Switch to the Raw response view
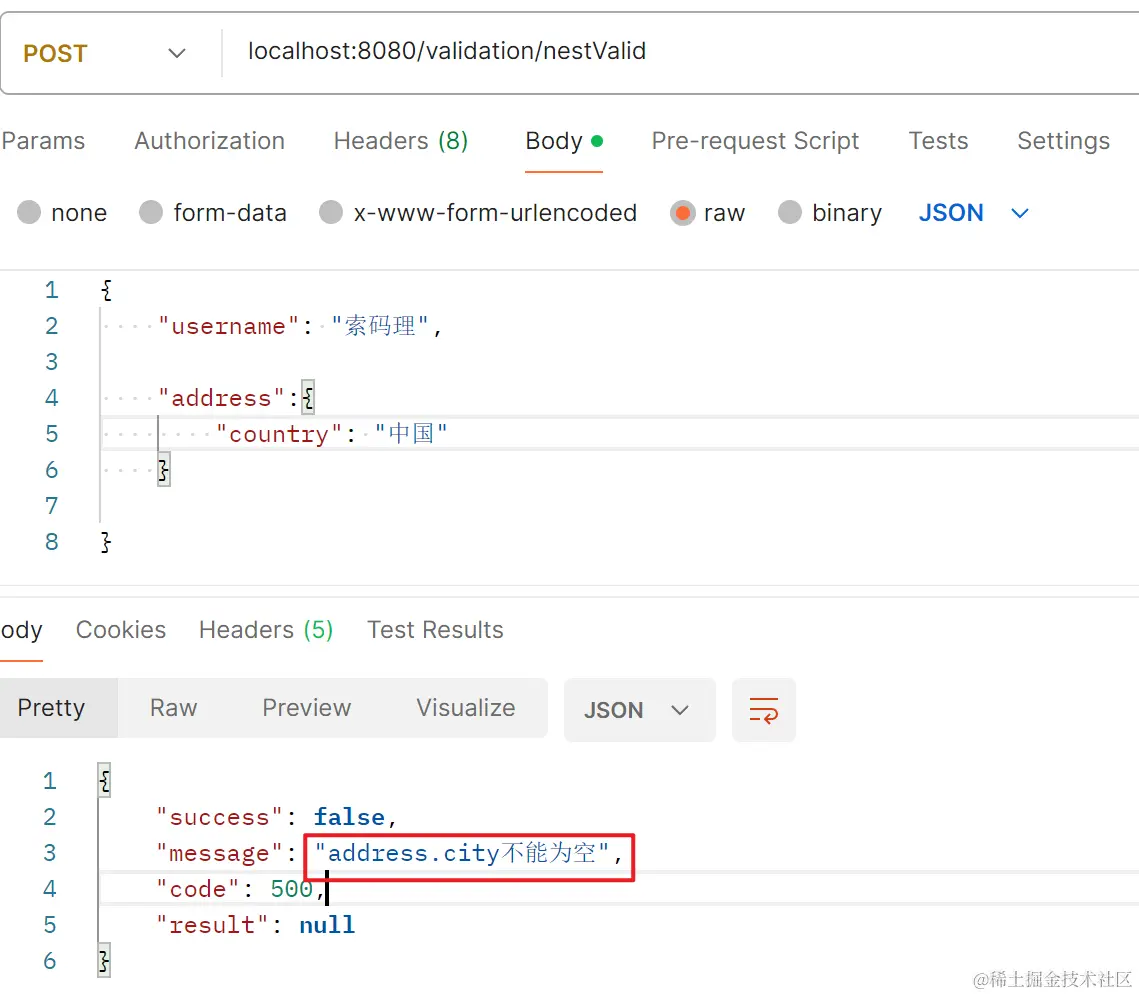1139x996 pixels. (x=174, y=708)
